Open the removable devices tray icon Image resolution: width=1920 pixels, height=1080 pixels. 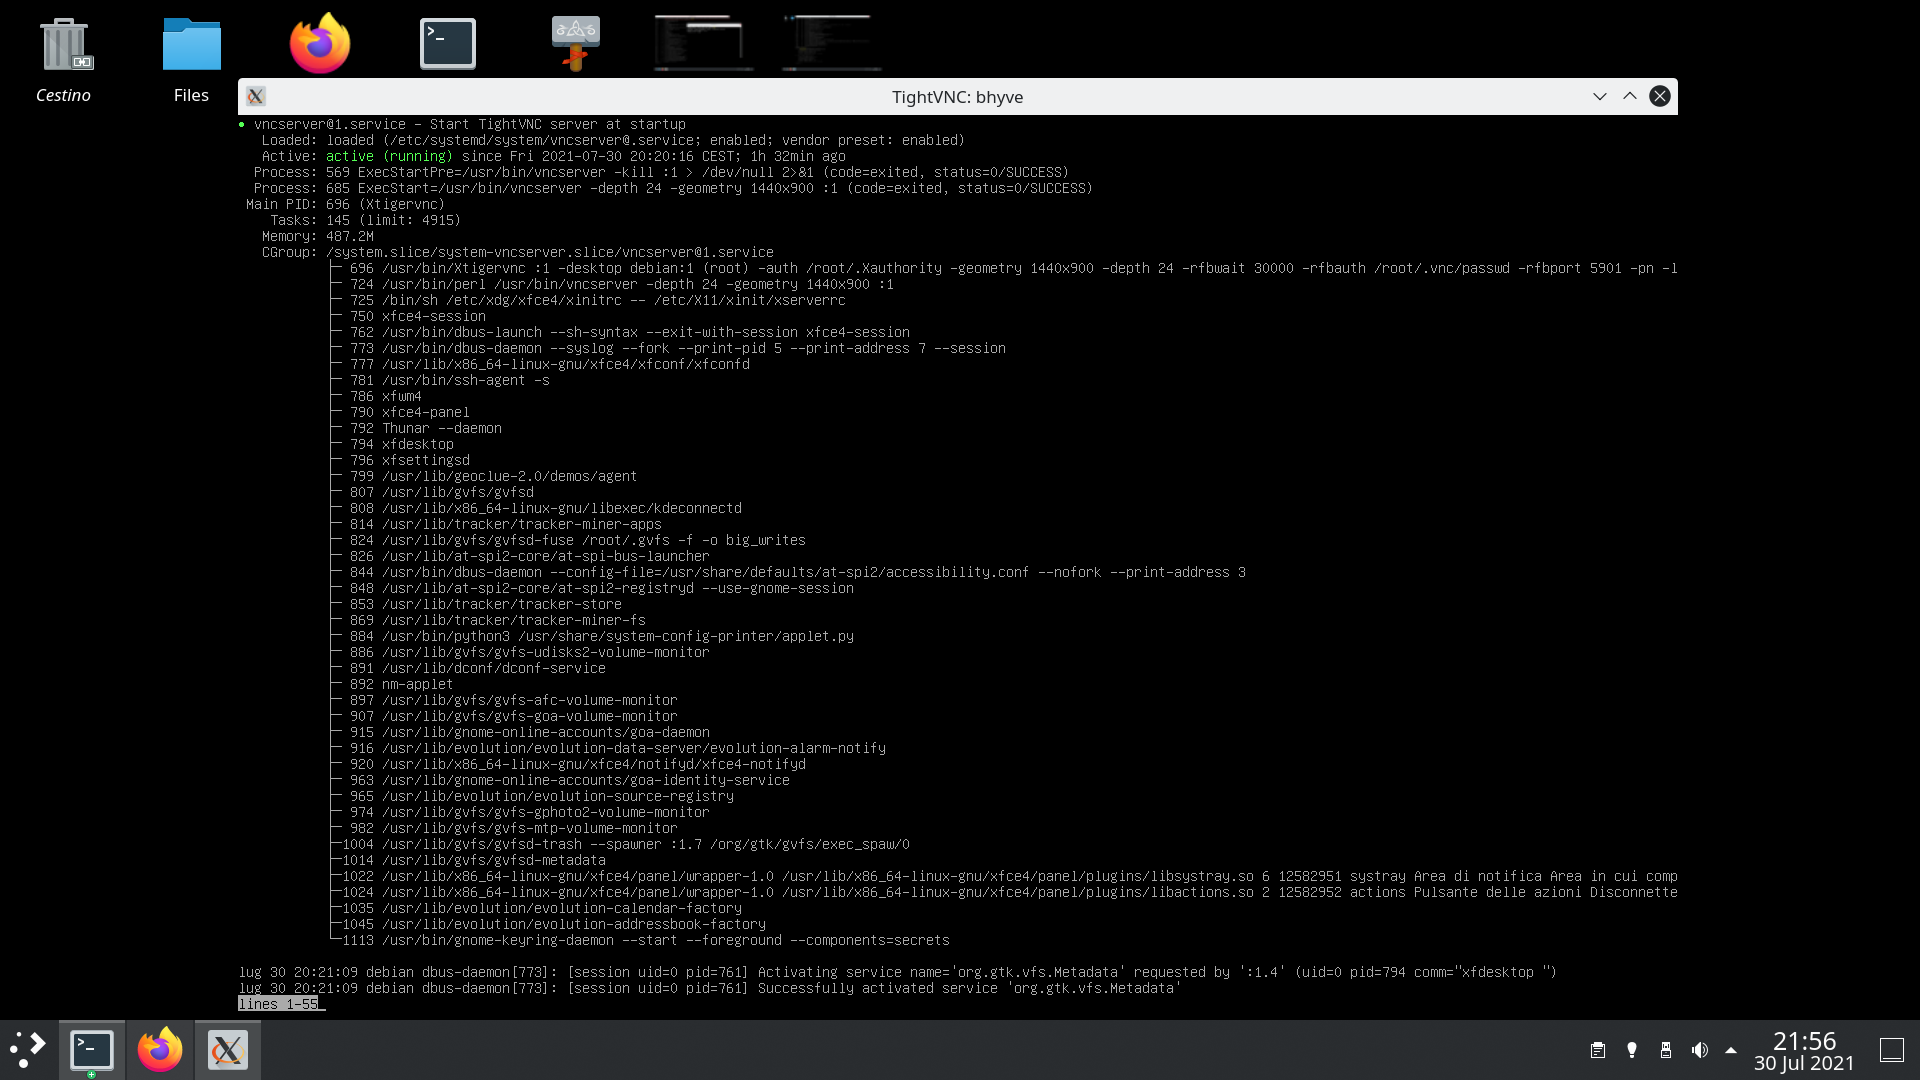click(1666, 1050)
